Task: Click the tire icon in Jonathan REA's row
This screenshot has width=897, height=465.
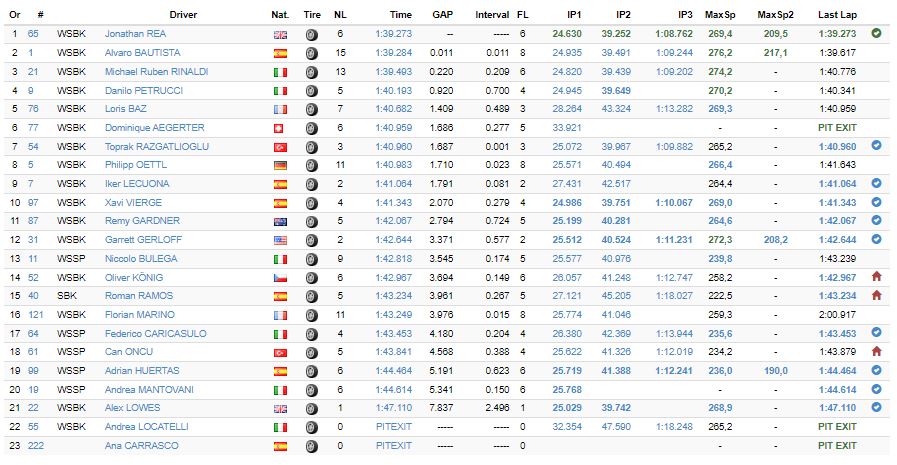Action: click(311, 35)
